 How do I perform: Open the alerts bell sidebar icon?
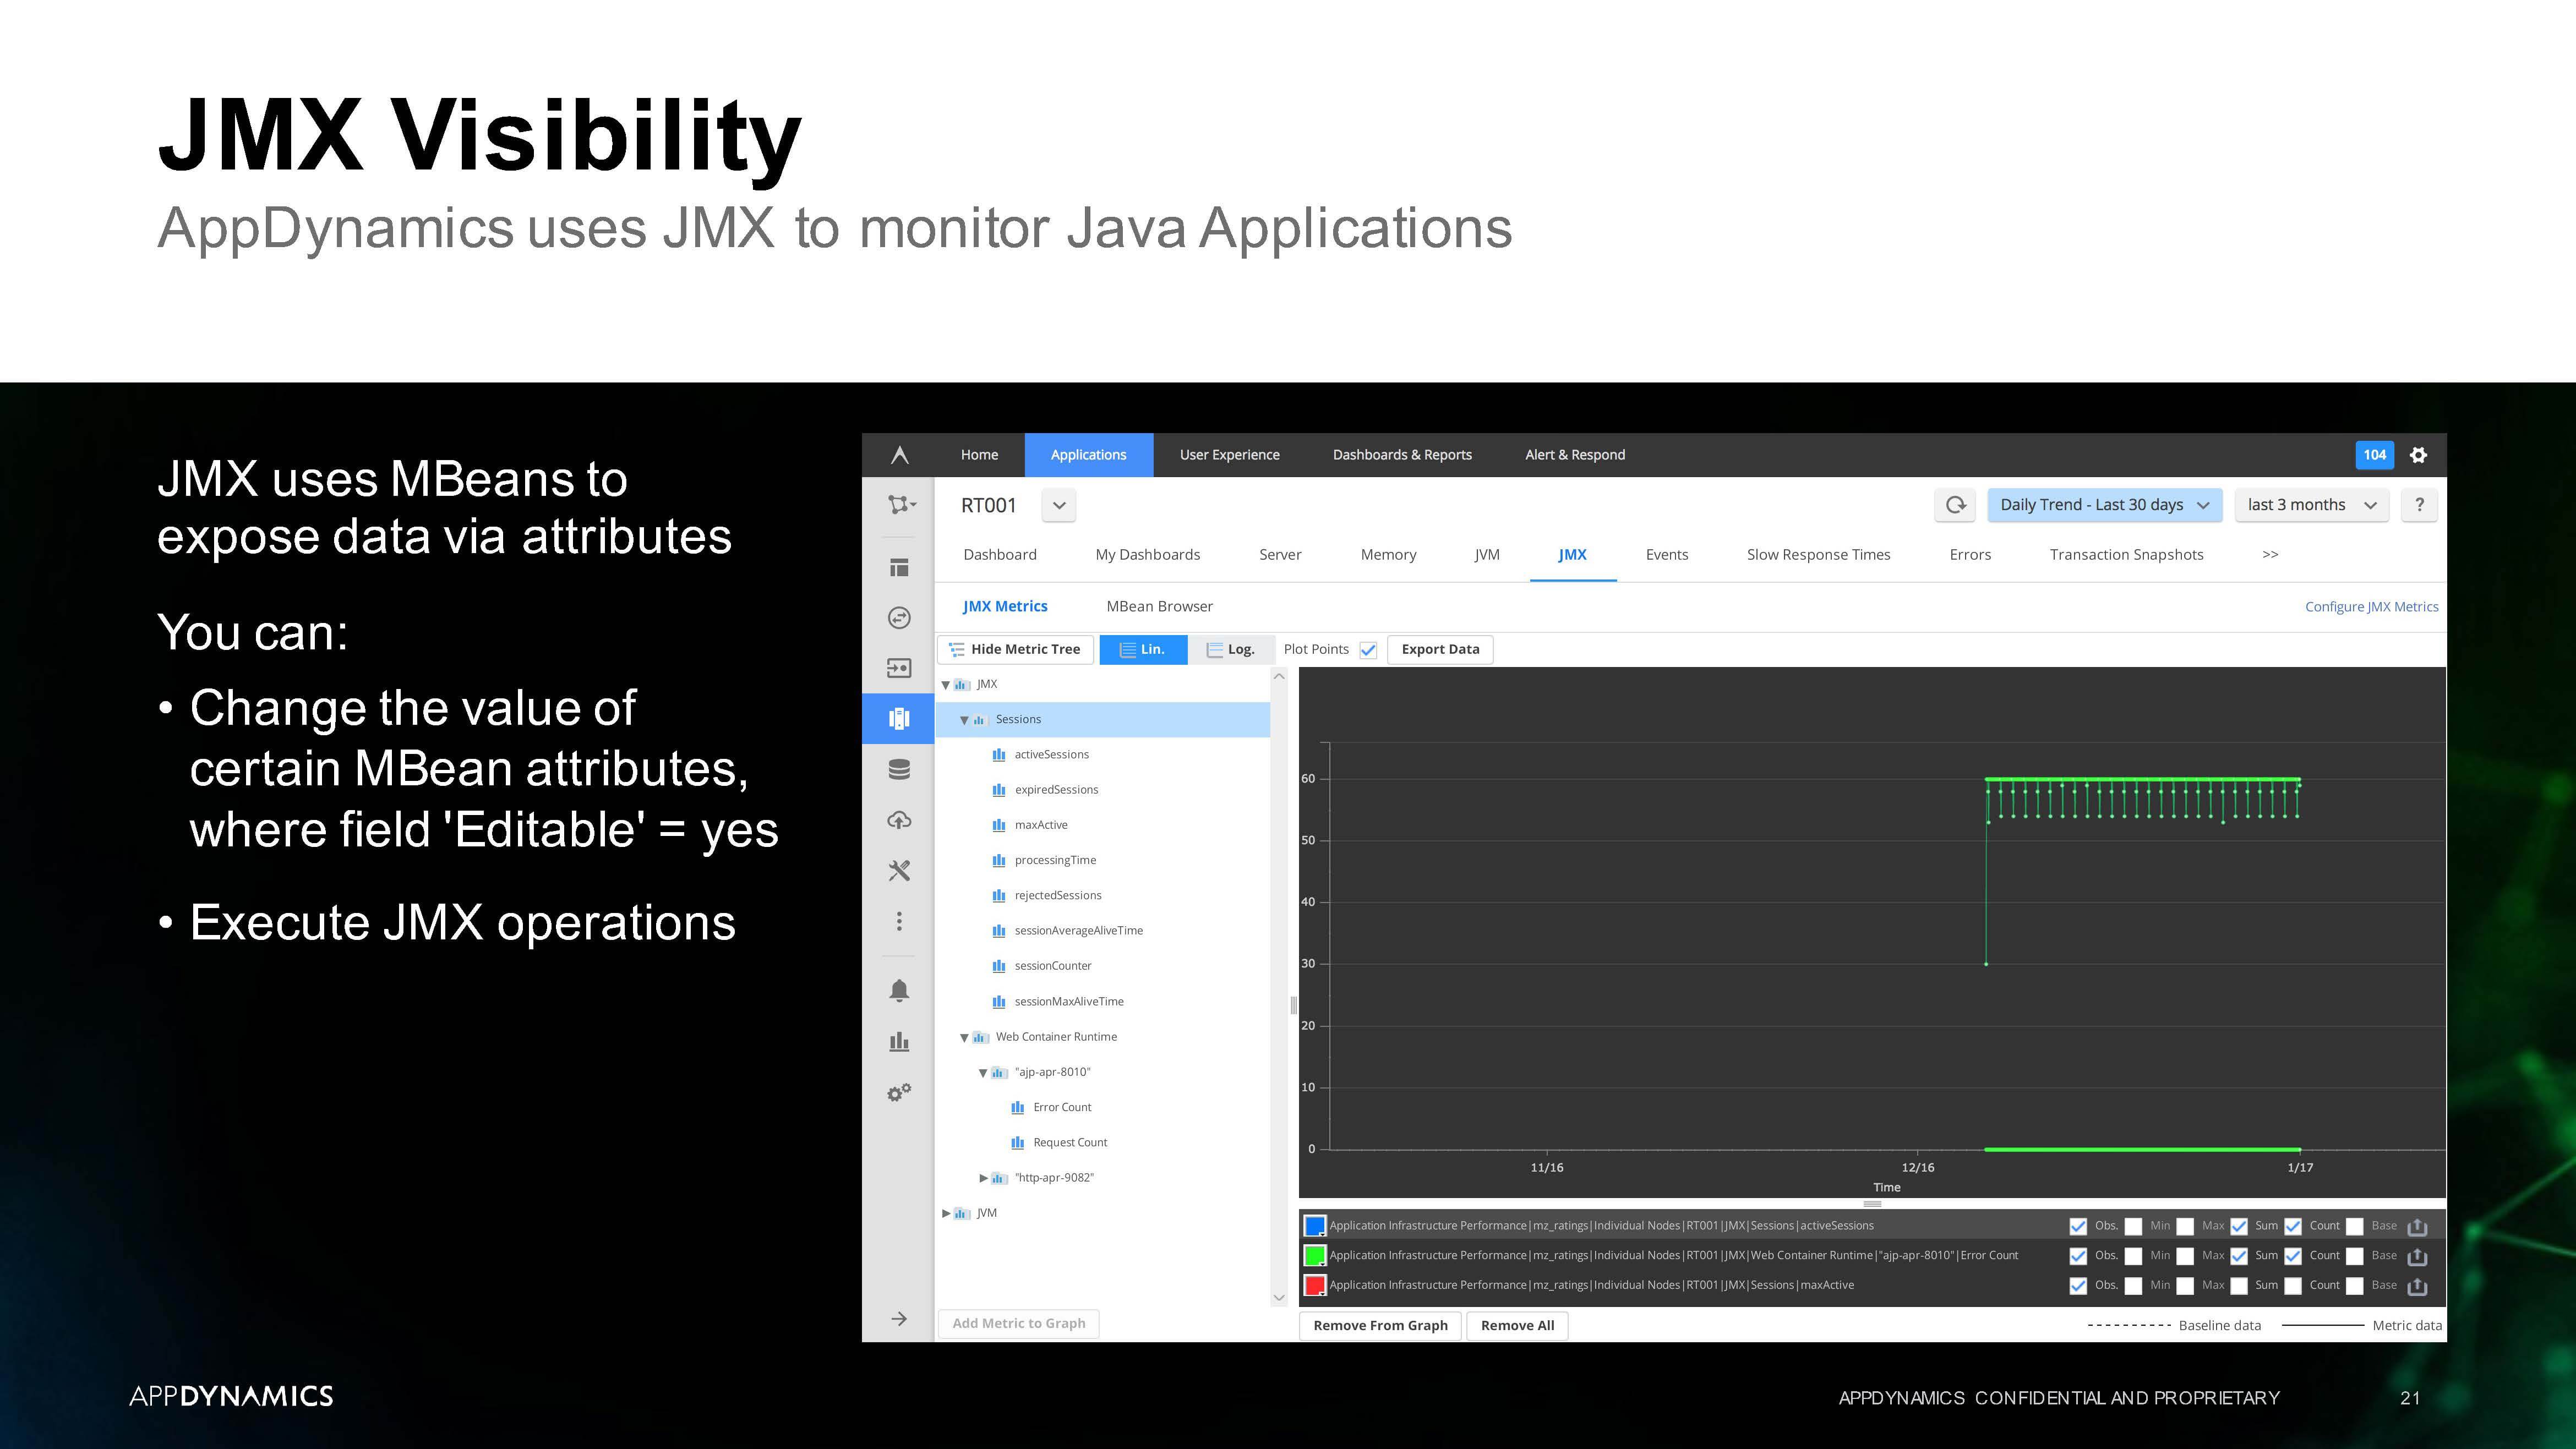(899, 990)
